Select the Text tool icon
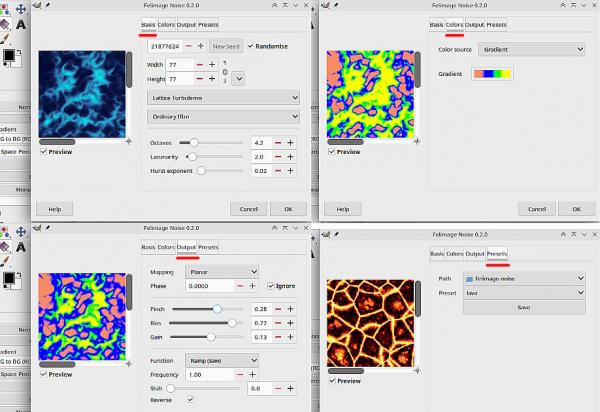This screenshot has height=412, width=600. point(21,24)
